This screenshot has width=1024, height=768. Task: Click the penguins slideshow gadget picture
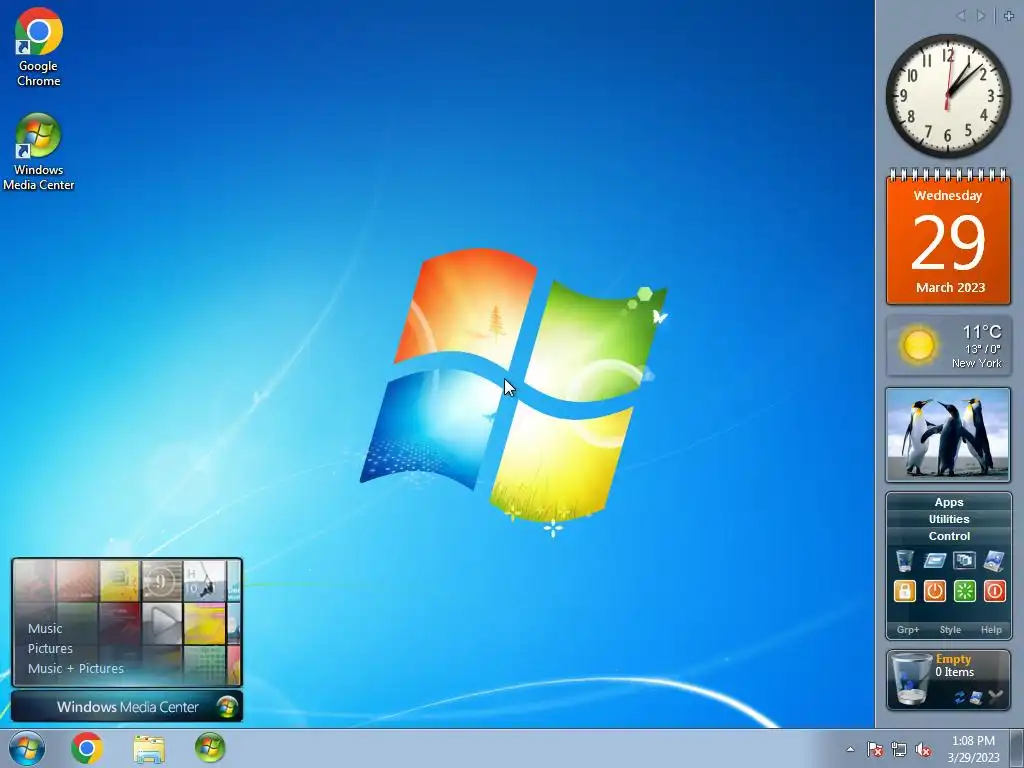click(x=948, y=435)
